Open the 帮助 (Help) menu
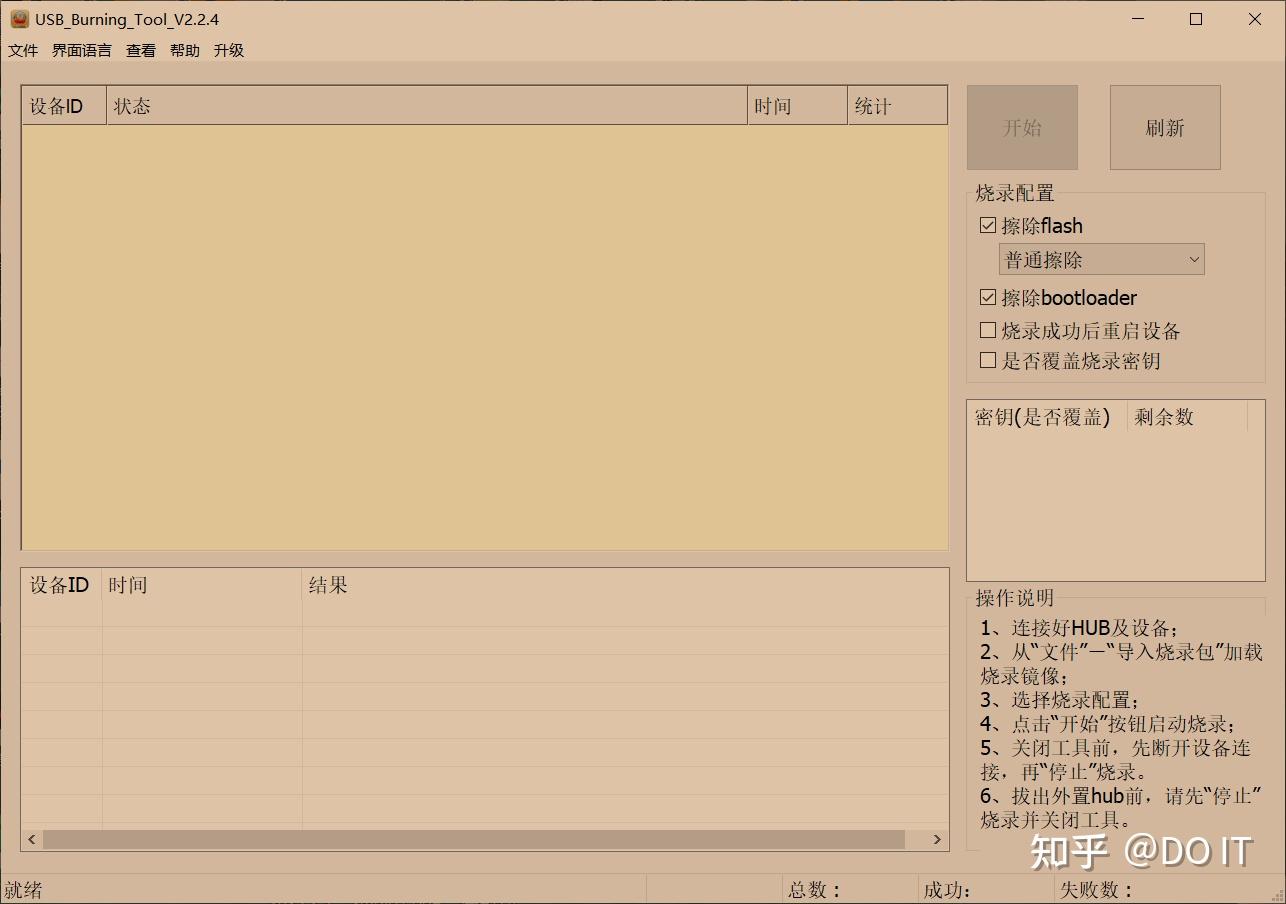Screen dimensions: 1286x904 185,50
